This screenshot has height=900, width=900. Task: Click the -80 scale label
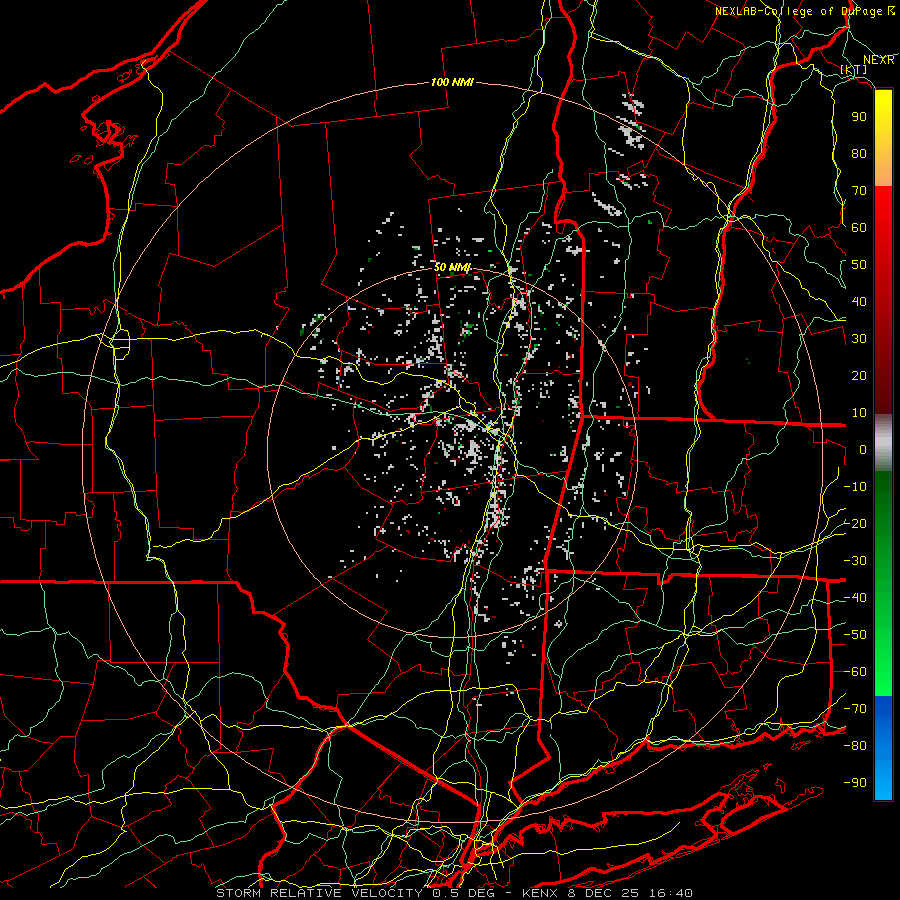(855, 746)
